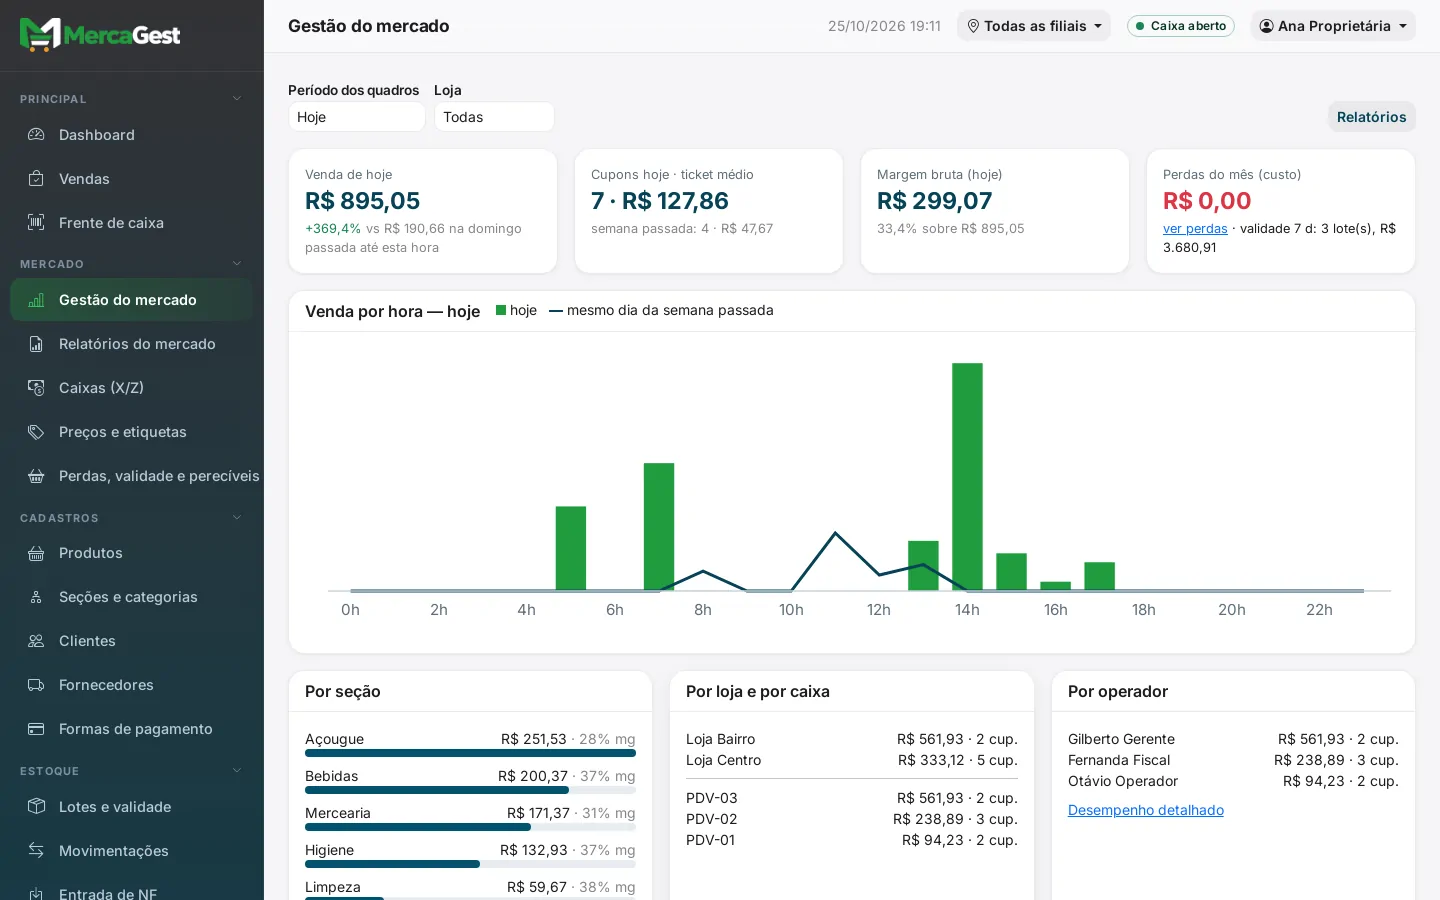
Task: Open the Fornecedores menu item
Action: (132, 685)
